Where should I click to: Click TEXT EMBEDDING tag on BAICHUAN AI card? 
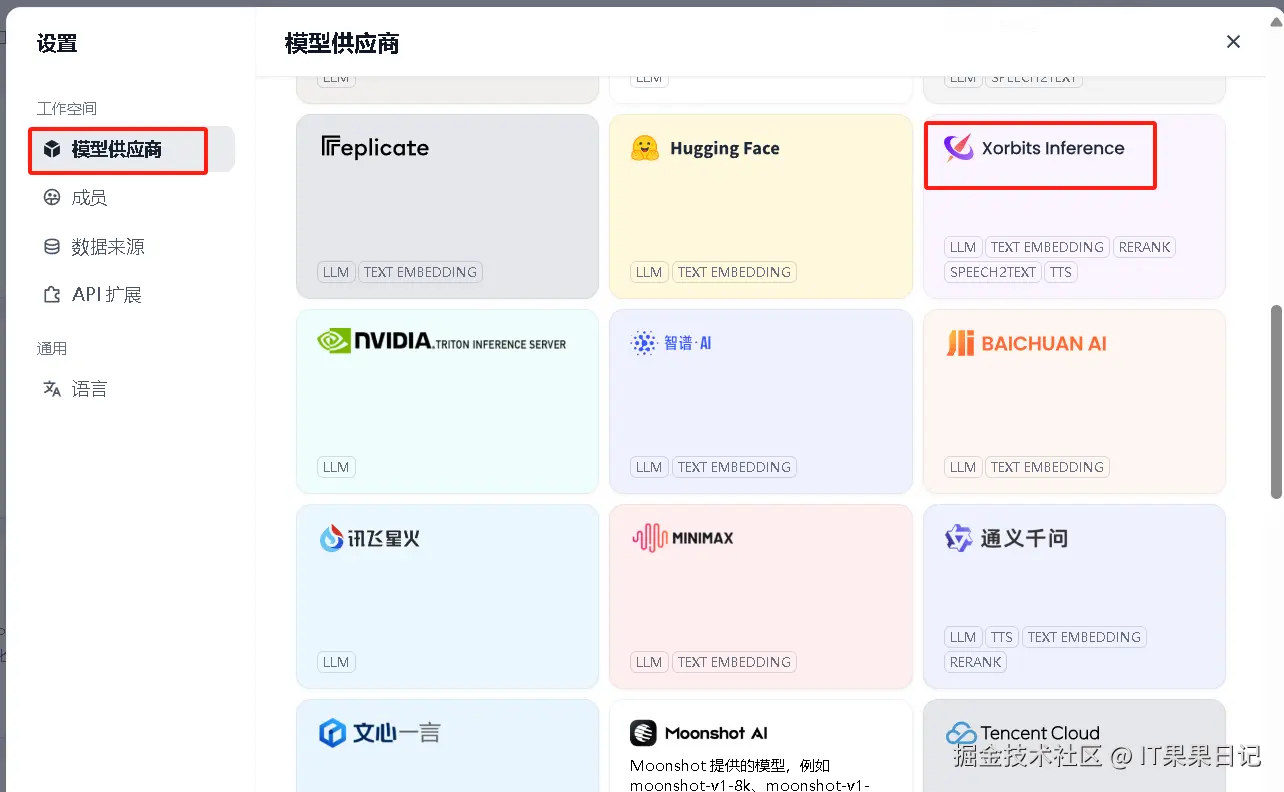tap(1047, 467)
